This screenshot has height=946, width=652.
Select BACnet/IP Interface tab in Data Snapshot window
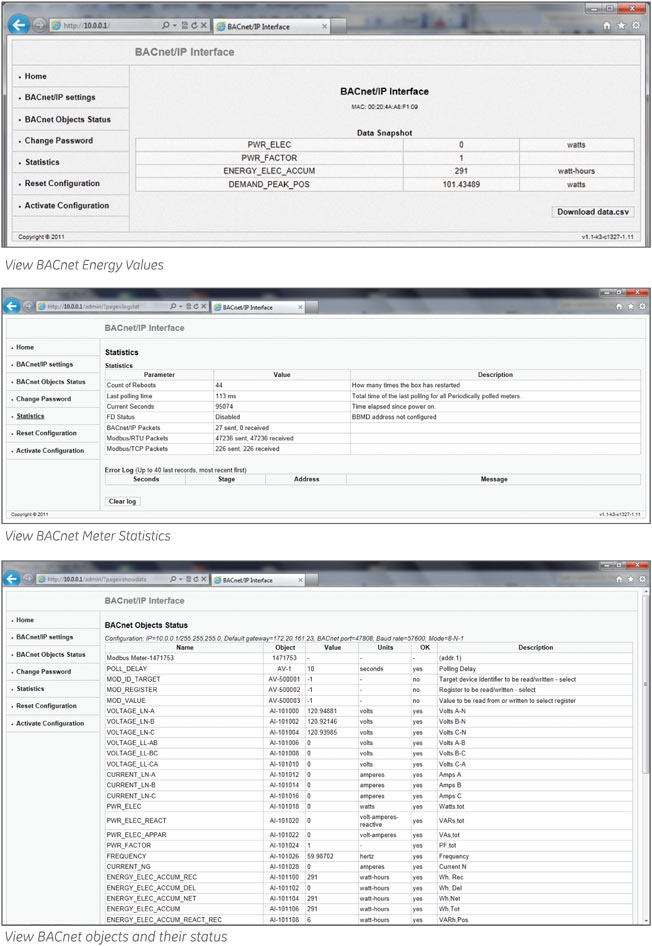(x=271, y=27)
